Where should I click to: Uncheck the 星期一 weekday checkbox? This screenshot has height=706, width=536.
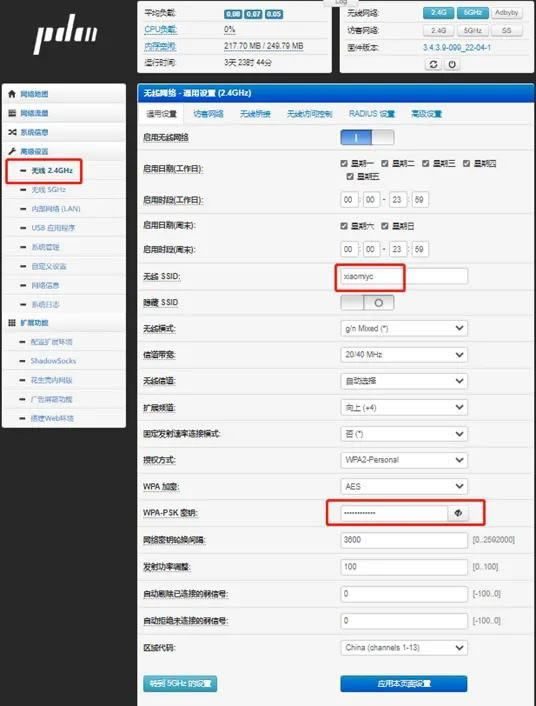click(x=344, y=163)
